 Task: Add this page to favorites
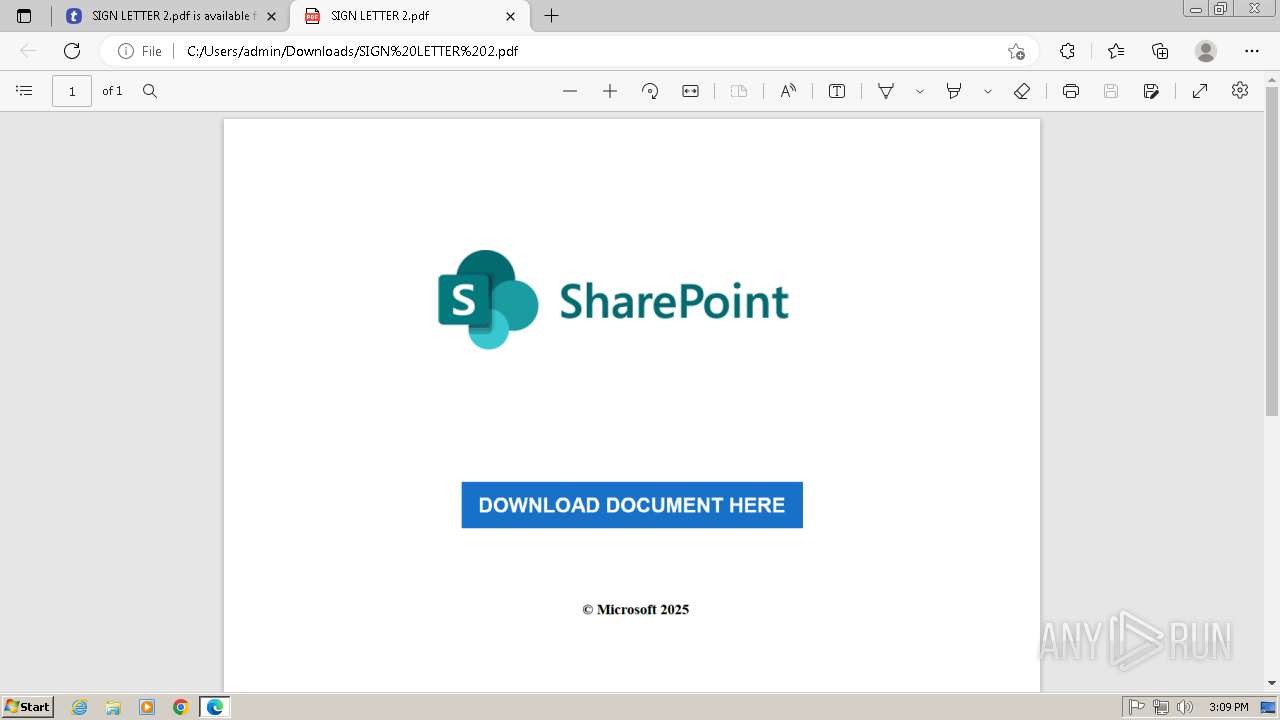click(1016, 51)
